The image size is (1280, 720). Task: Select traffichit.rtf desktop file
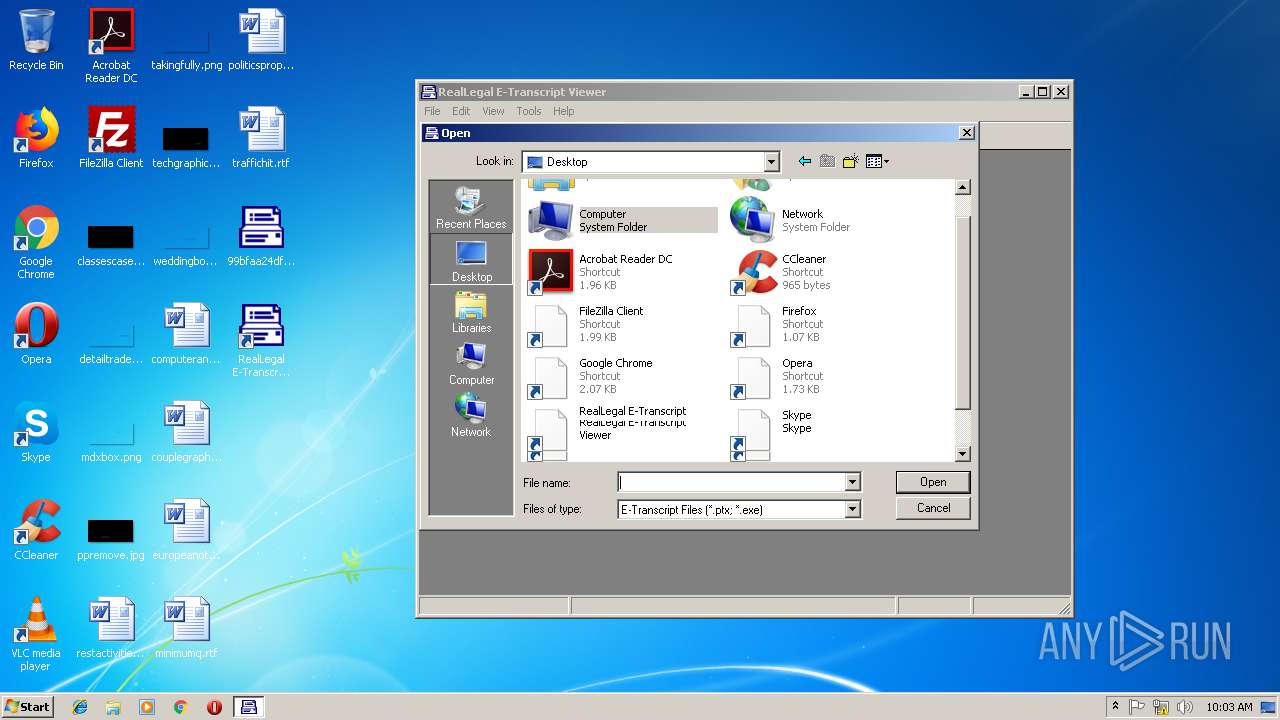[261, 138]
